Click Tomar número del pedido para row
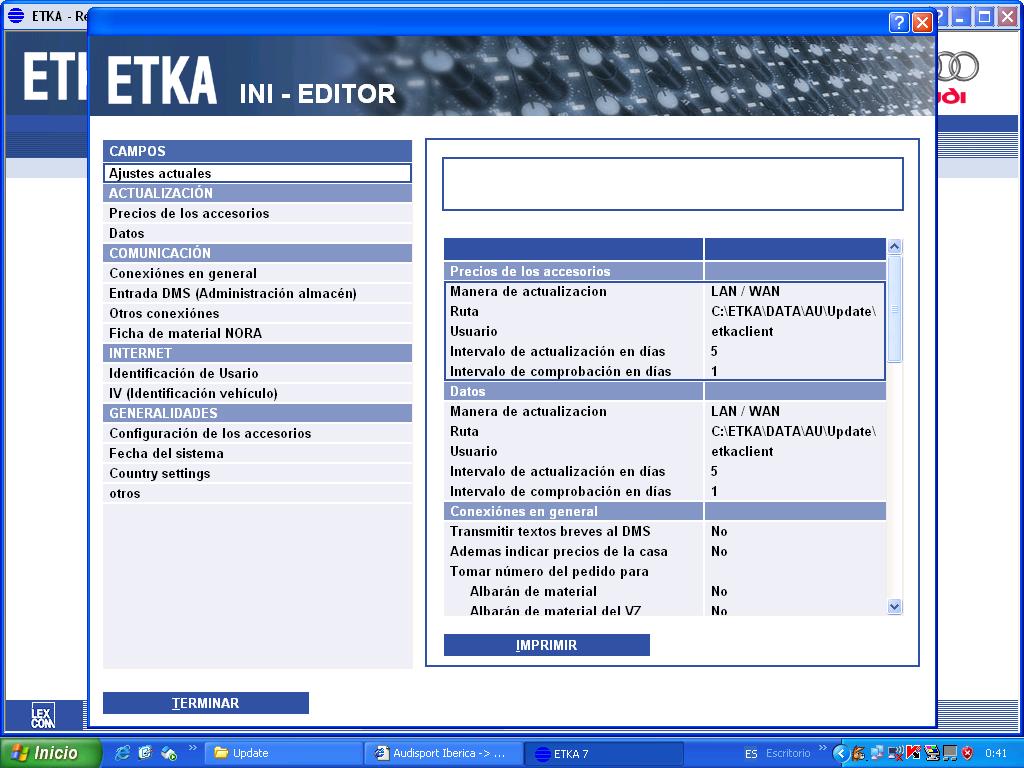The height and width of the screenshot is (768, 1024). 665,571
